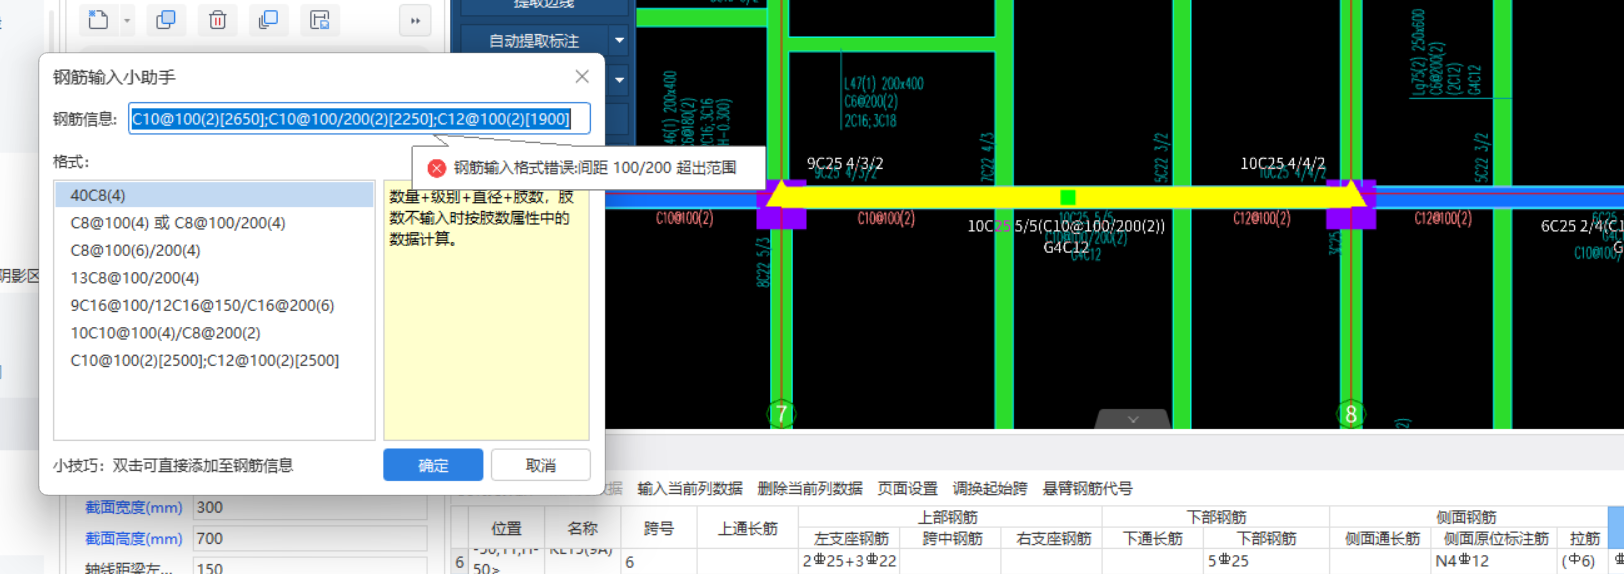
Task: Edit section height value 700
Action: coord(310,539)
